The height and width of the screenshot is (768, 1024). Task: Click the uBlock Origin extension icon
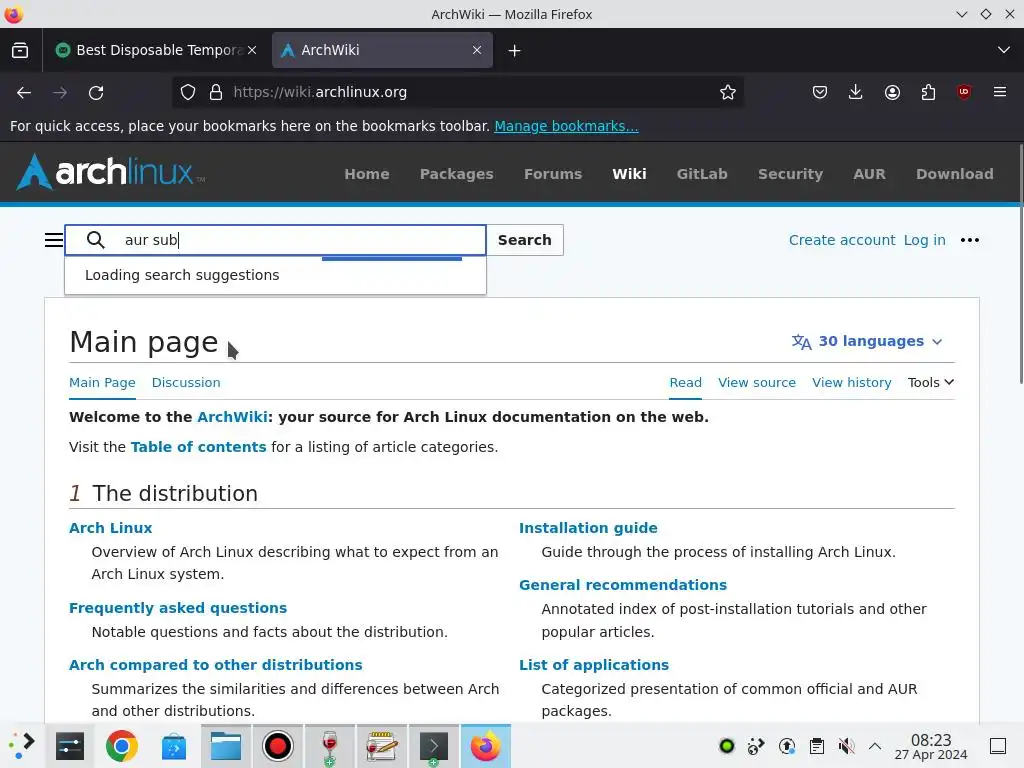(964, 93)
